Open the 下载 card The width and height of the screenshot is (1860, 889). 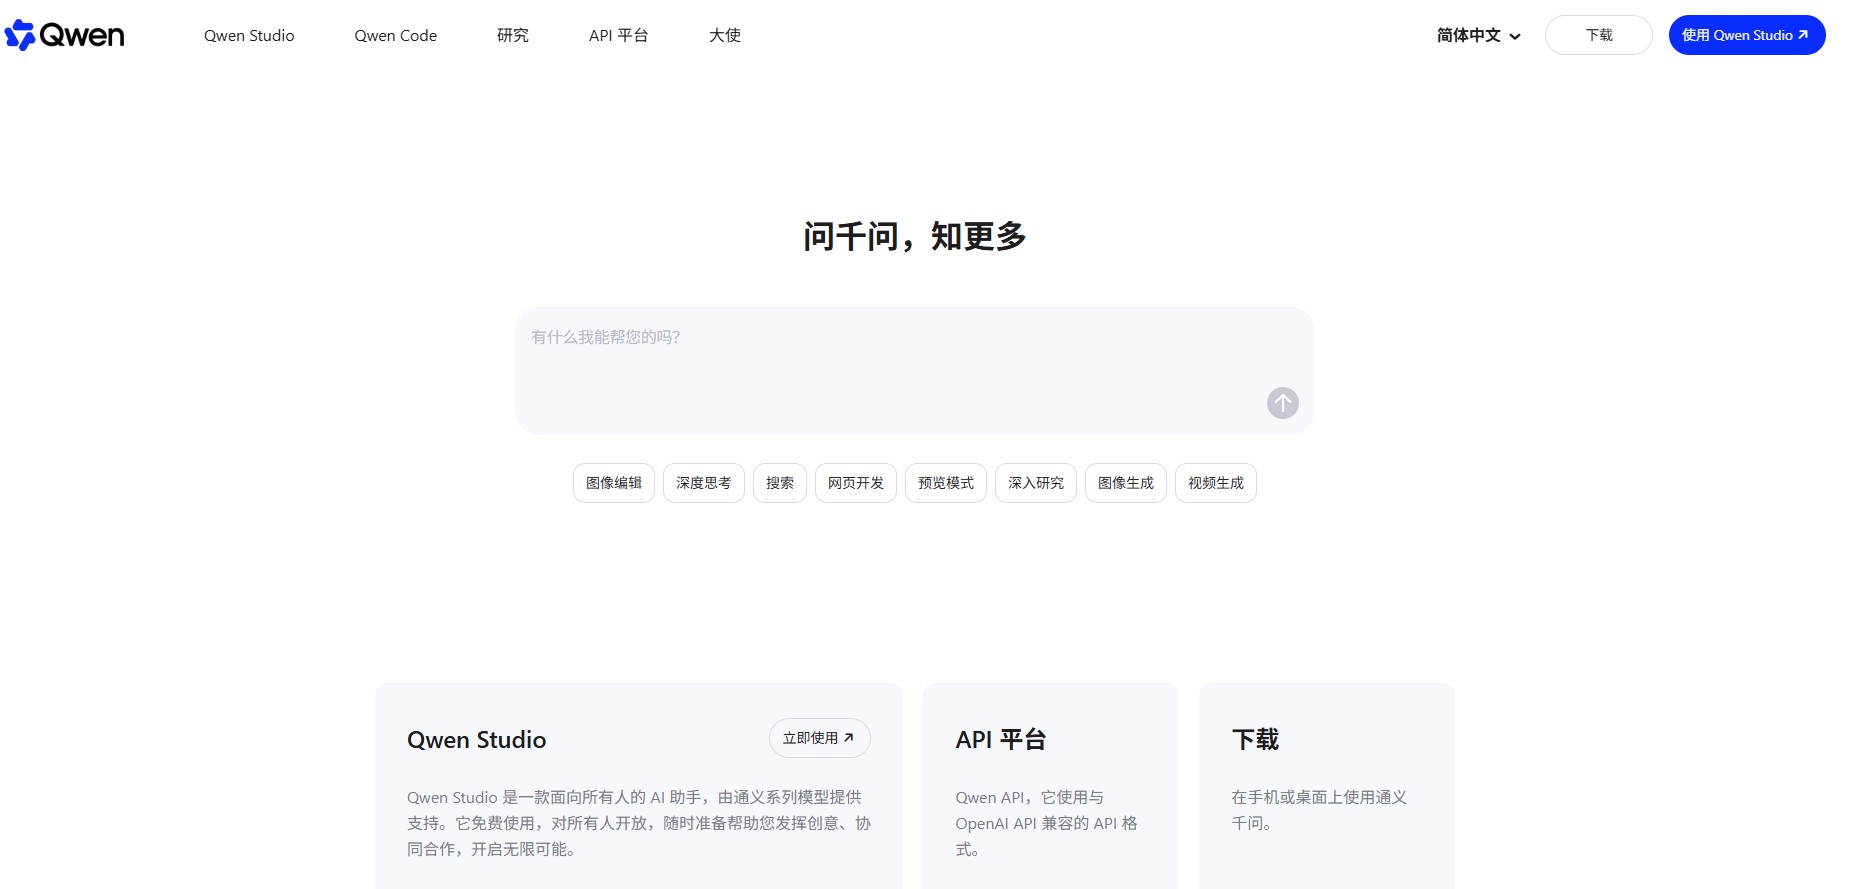click(1326, 786)
